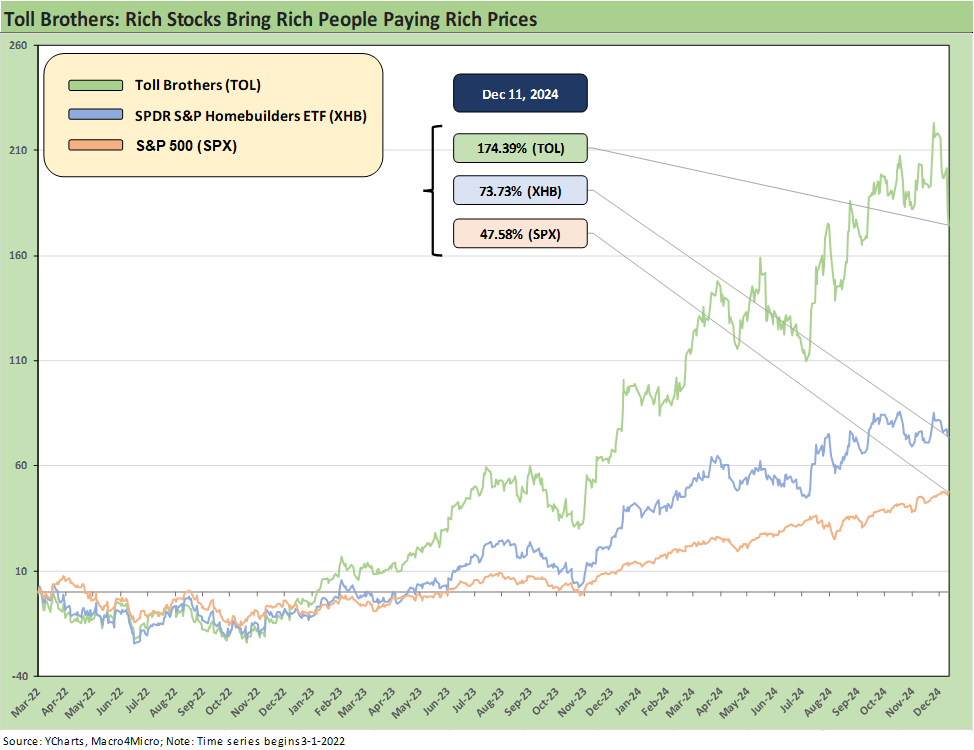Select the 'SPDR S&P Homebuilders ETF (XHB)' legend label
This screenshot has width=974, height=750.
[x=251, y=116]
